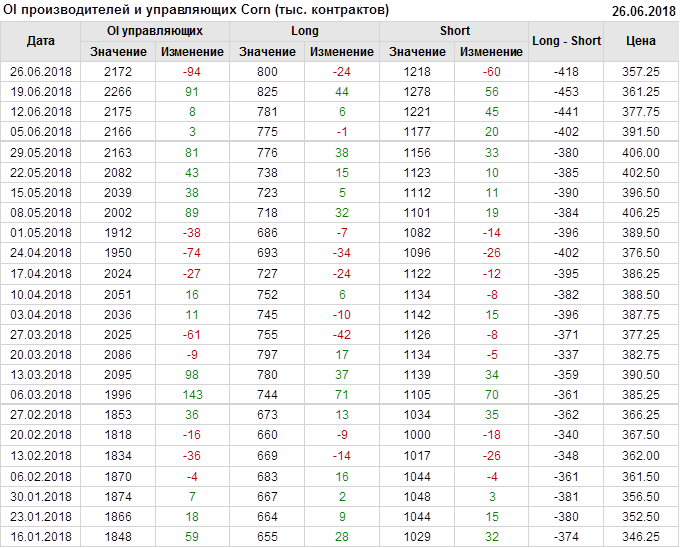Image resolution: width=680 pixels, height=548 pixels.
Task: Select the 29.05.2018 date cell
Action: (x=41, y=152)
